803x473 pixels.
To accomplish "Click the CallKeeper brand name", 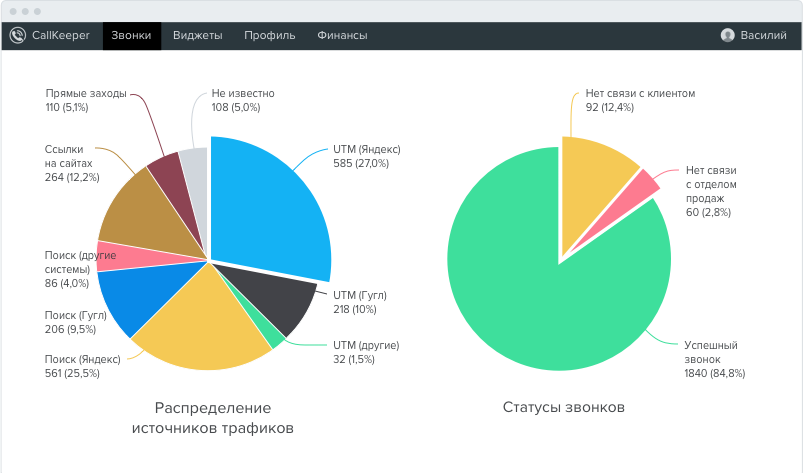I will [x=60, y=35].
